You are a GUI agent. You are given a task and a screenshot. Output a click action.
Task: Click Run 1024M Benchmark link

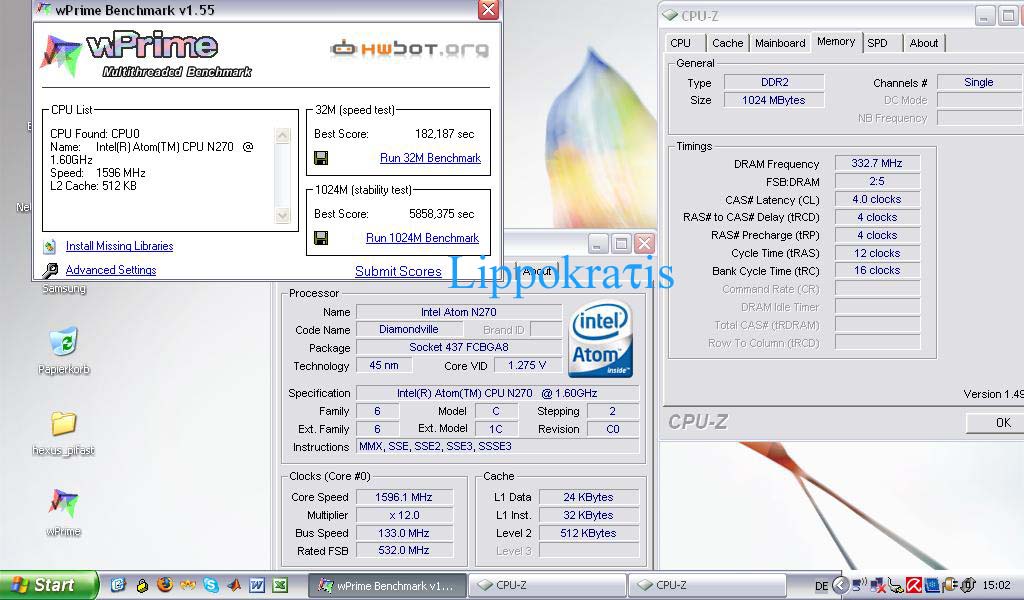pos(422,238)
